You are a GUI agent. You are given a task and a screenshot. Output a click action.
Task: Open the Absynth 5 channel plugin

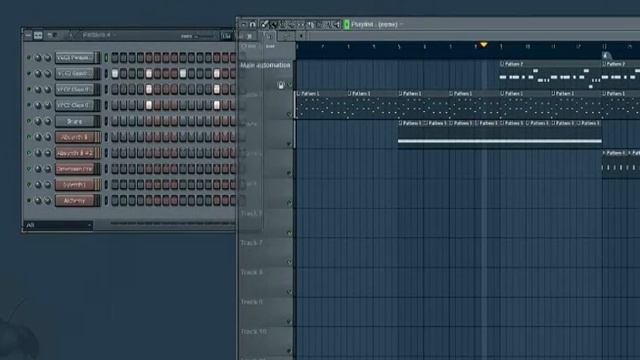coord(75,137)
